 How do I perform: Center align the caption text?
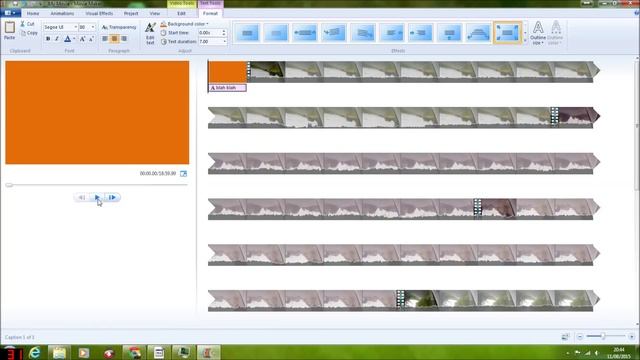coord(114,39)
